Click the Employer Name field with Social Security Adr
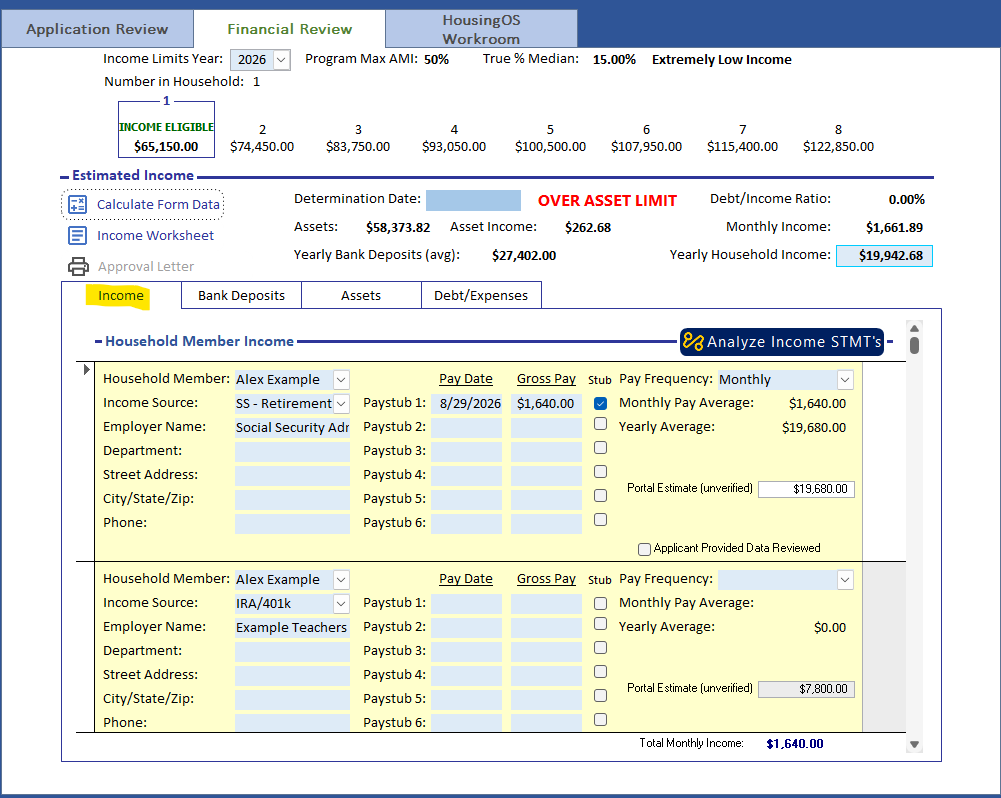 (x=292, y=428)
